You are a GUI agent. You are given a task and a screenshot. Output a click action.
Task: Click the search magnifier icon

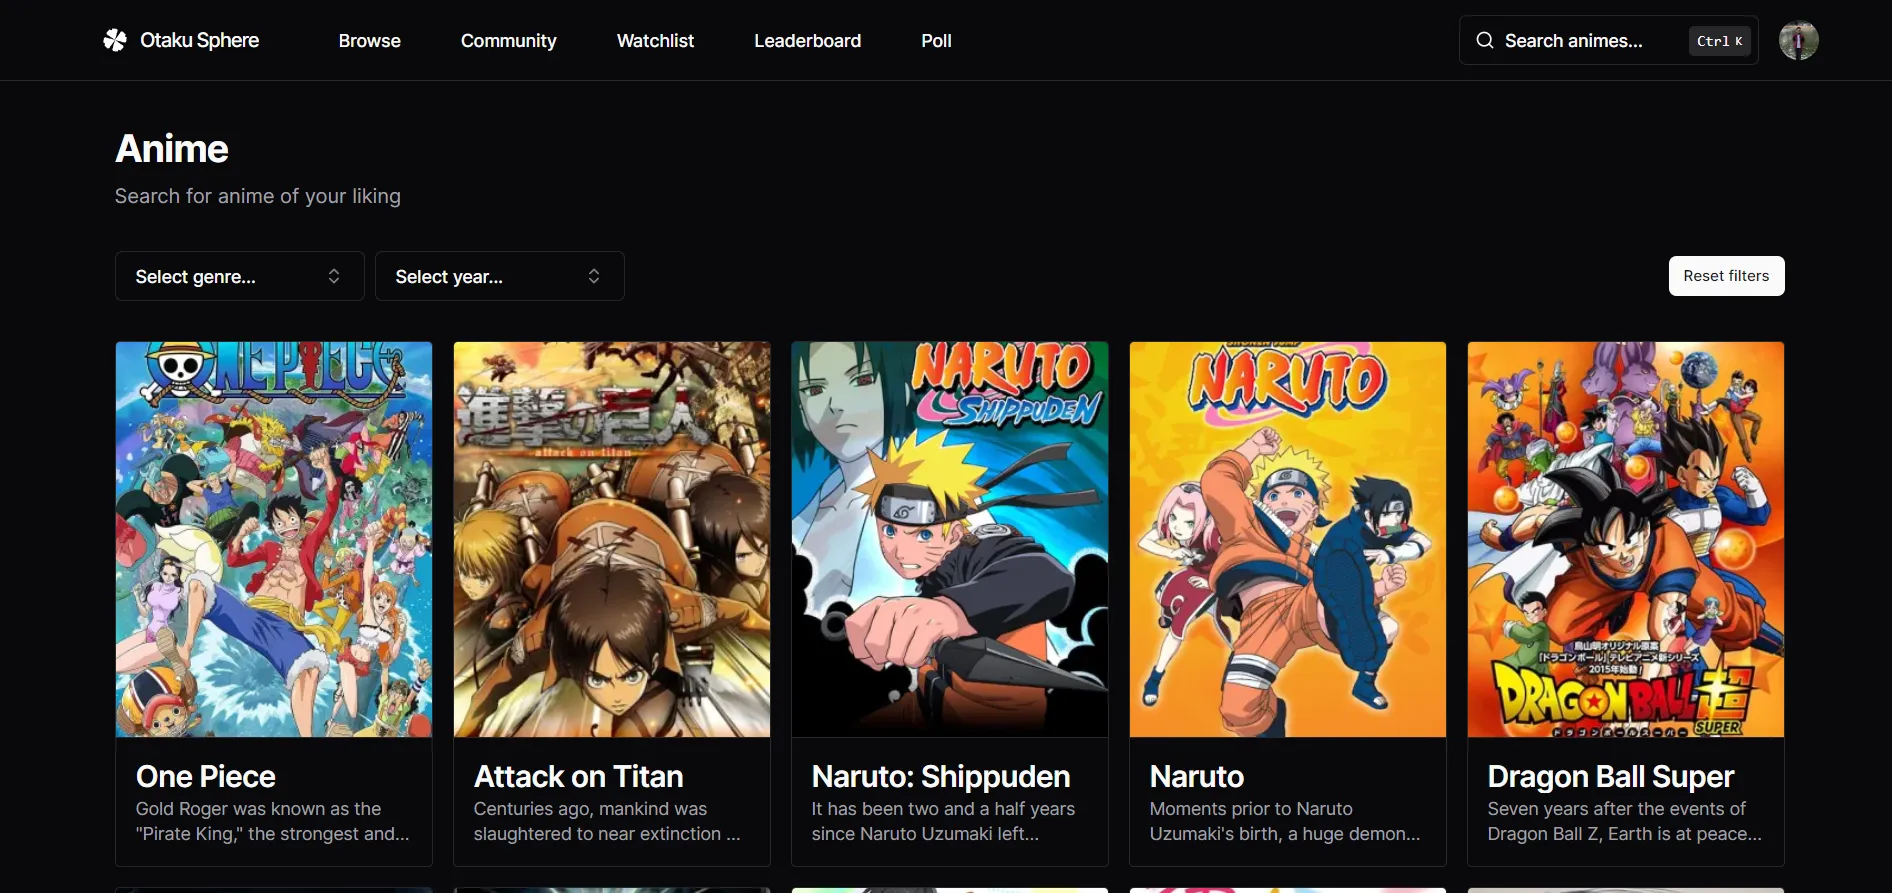pos(1485,40)
